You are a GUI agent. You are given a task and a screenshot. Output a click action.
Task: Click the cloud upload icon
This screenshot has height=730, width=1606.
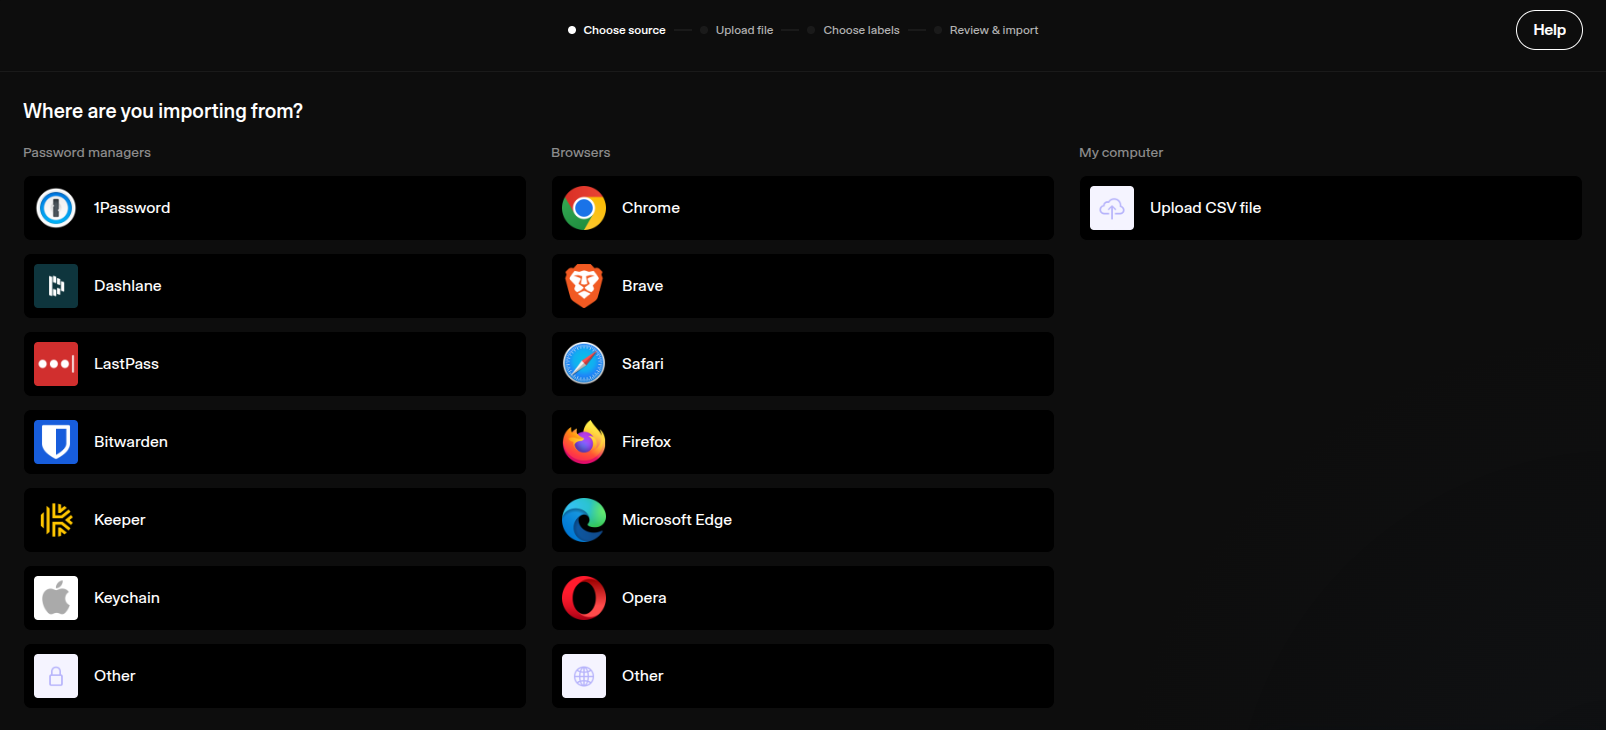pyautogui.click(x=1112, y=208)
